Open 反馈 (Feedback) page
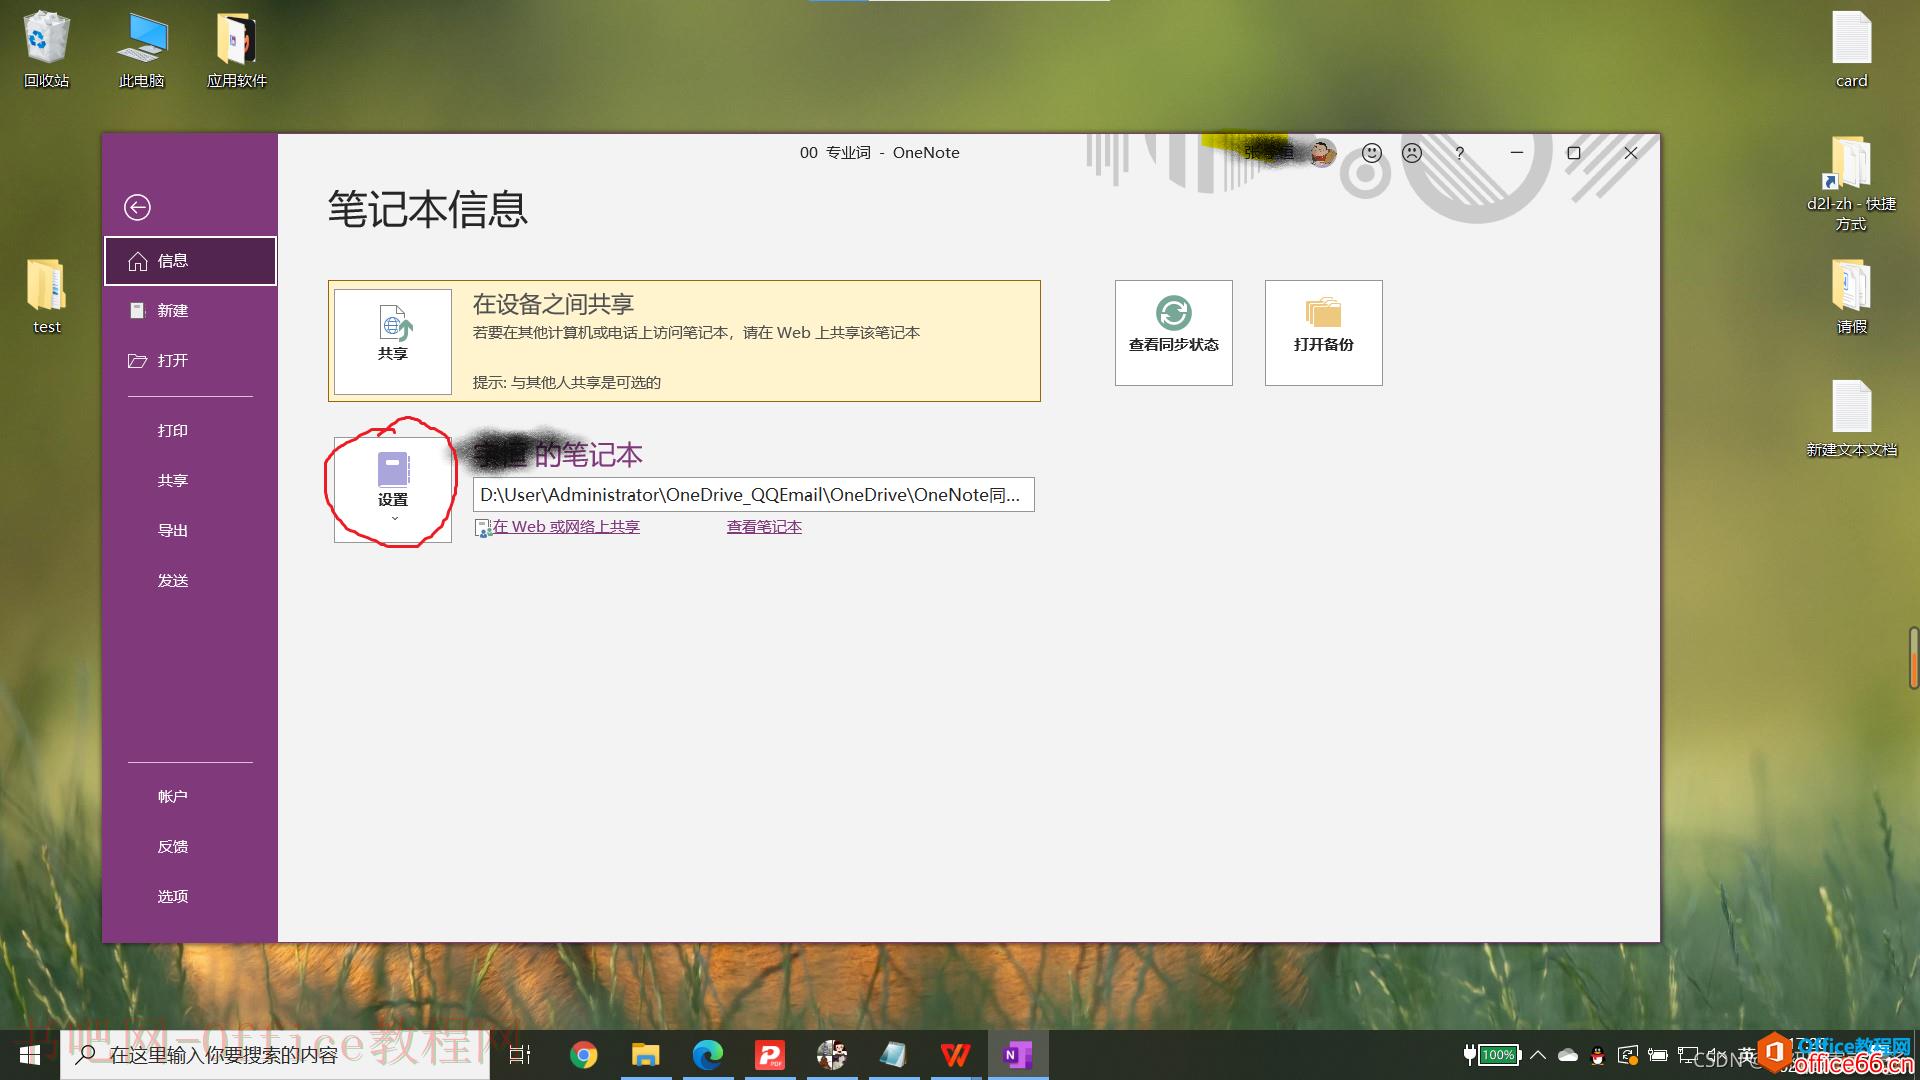 190,847
